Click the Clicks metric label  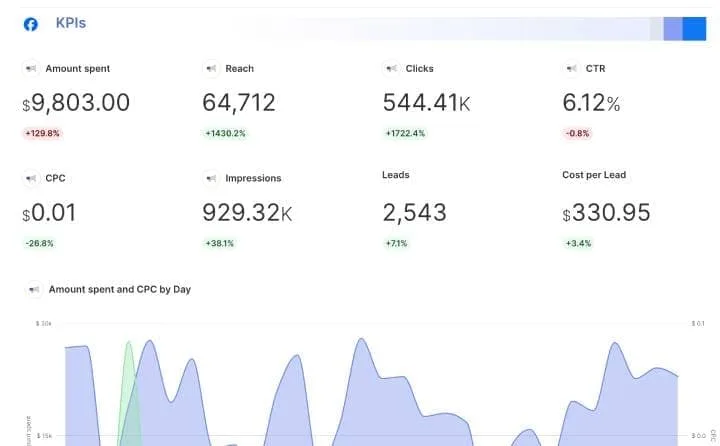420,68
